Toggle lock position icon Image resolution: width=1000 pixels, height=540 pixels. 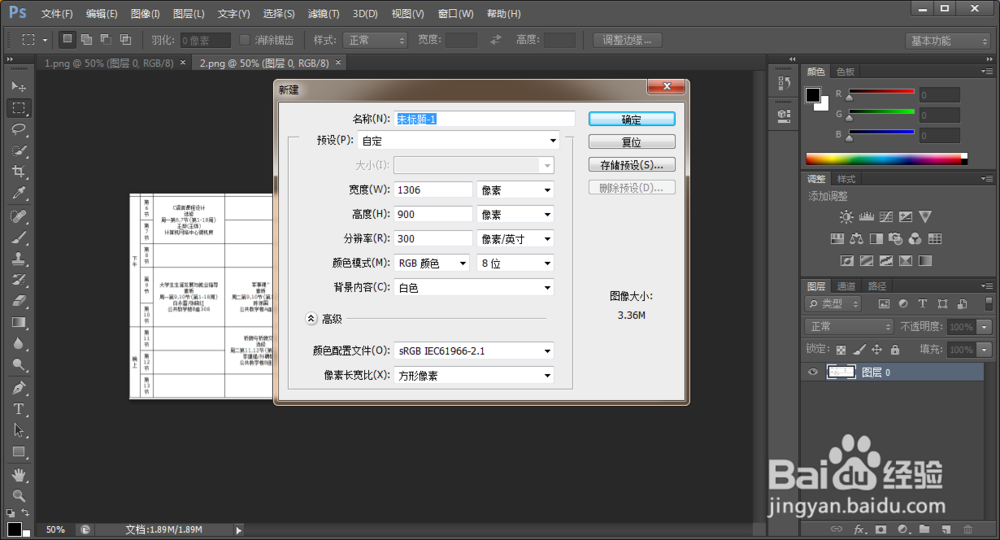tap(877, 349)
